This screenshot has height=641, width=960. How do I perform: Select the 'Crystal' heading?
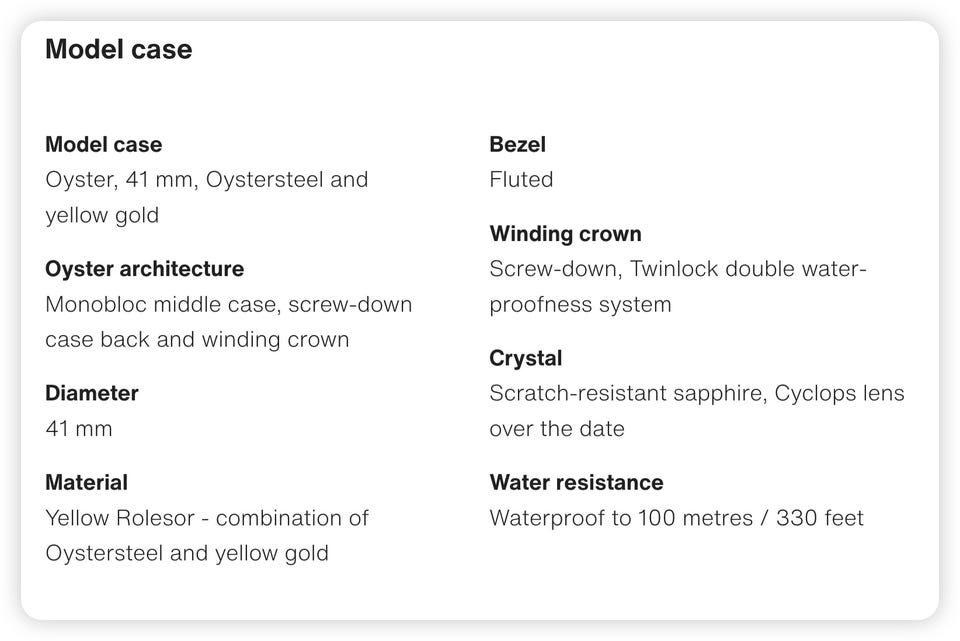525,358
